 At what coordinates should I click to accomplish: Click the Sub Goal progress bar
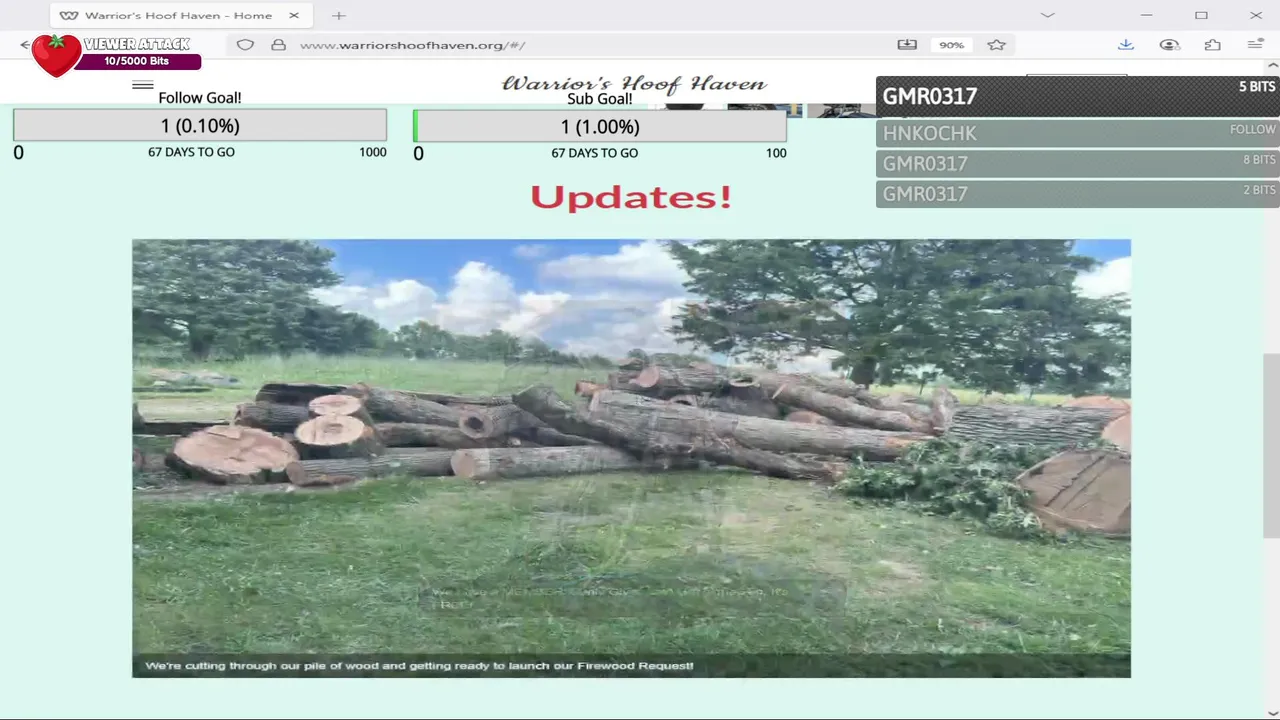click(600, 126)
